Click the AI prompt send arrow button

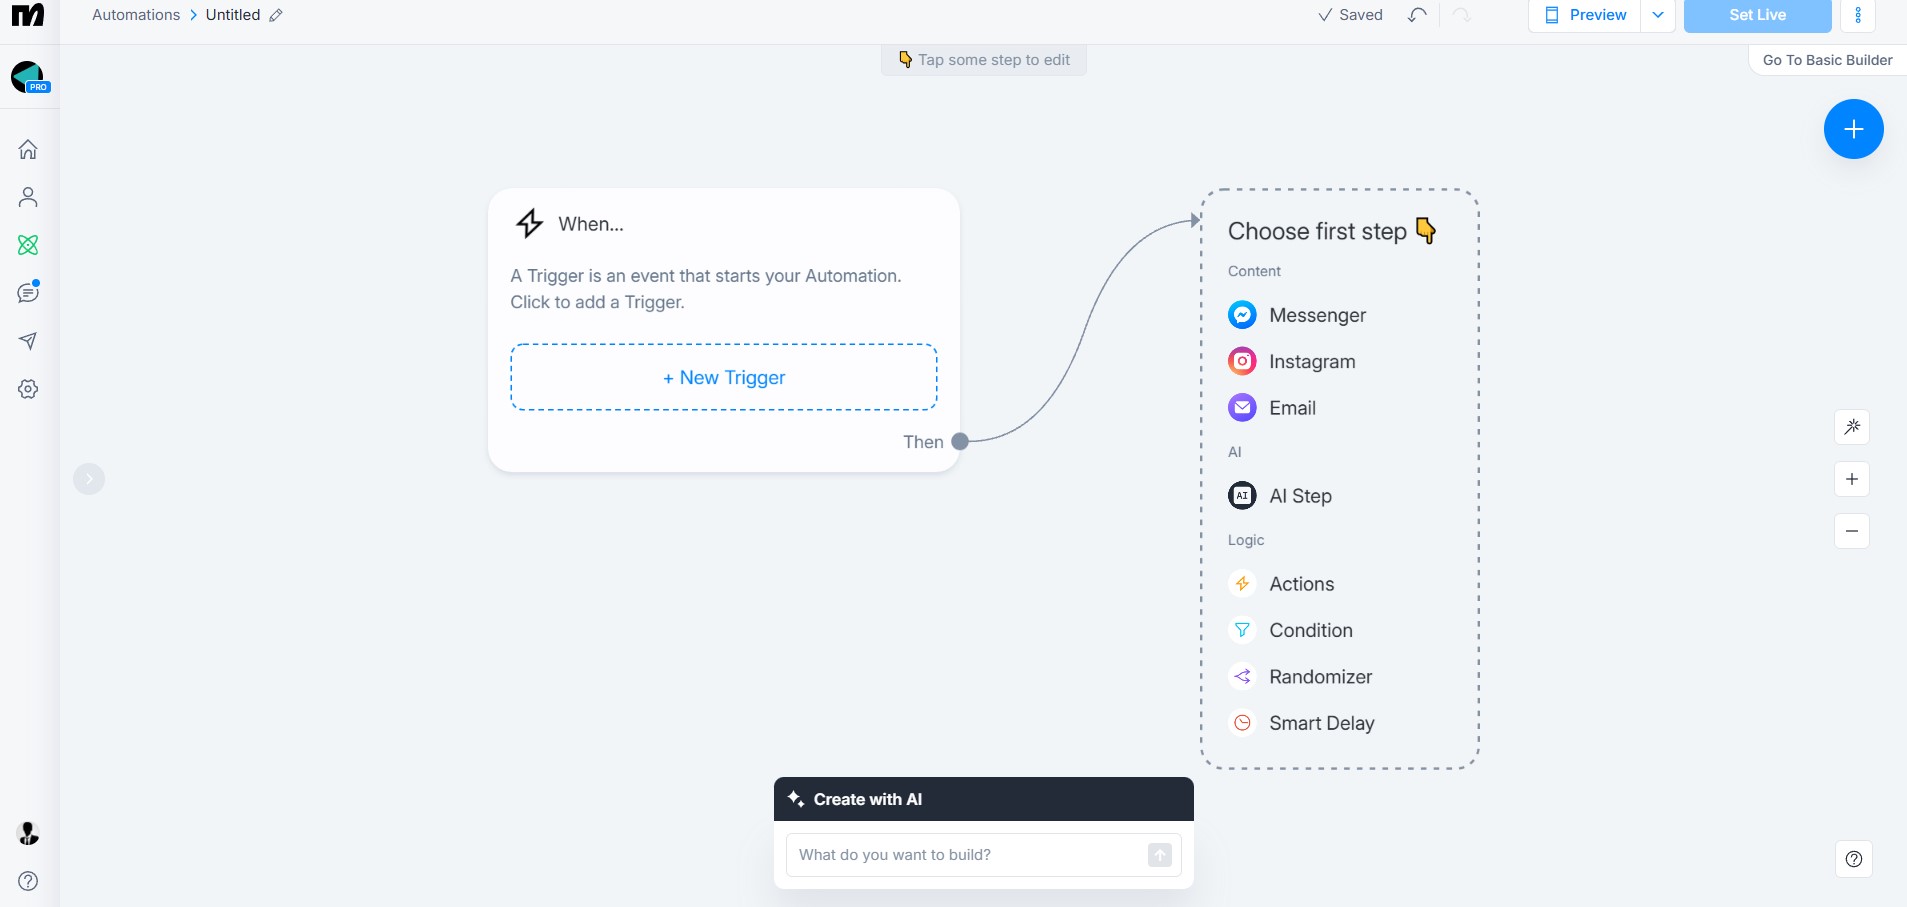(x=1160, y=855)
